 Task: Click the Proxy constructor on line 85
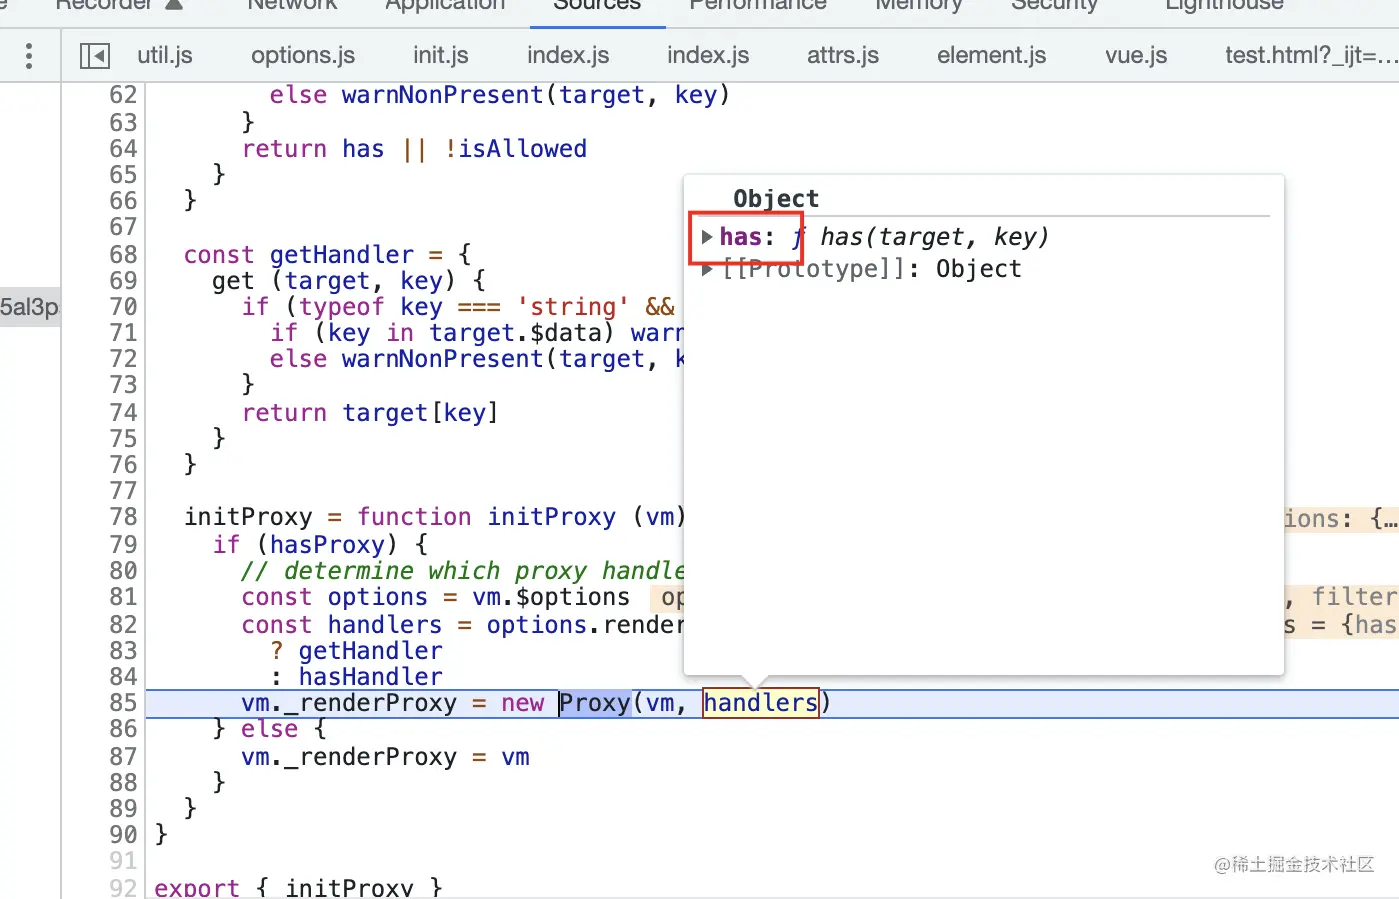pyautogui.click(x=595, y=703)
